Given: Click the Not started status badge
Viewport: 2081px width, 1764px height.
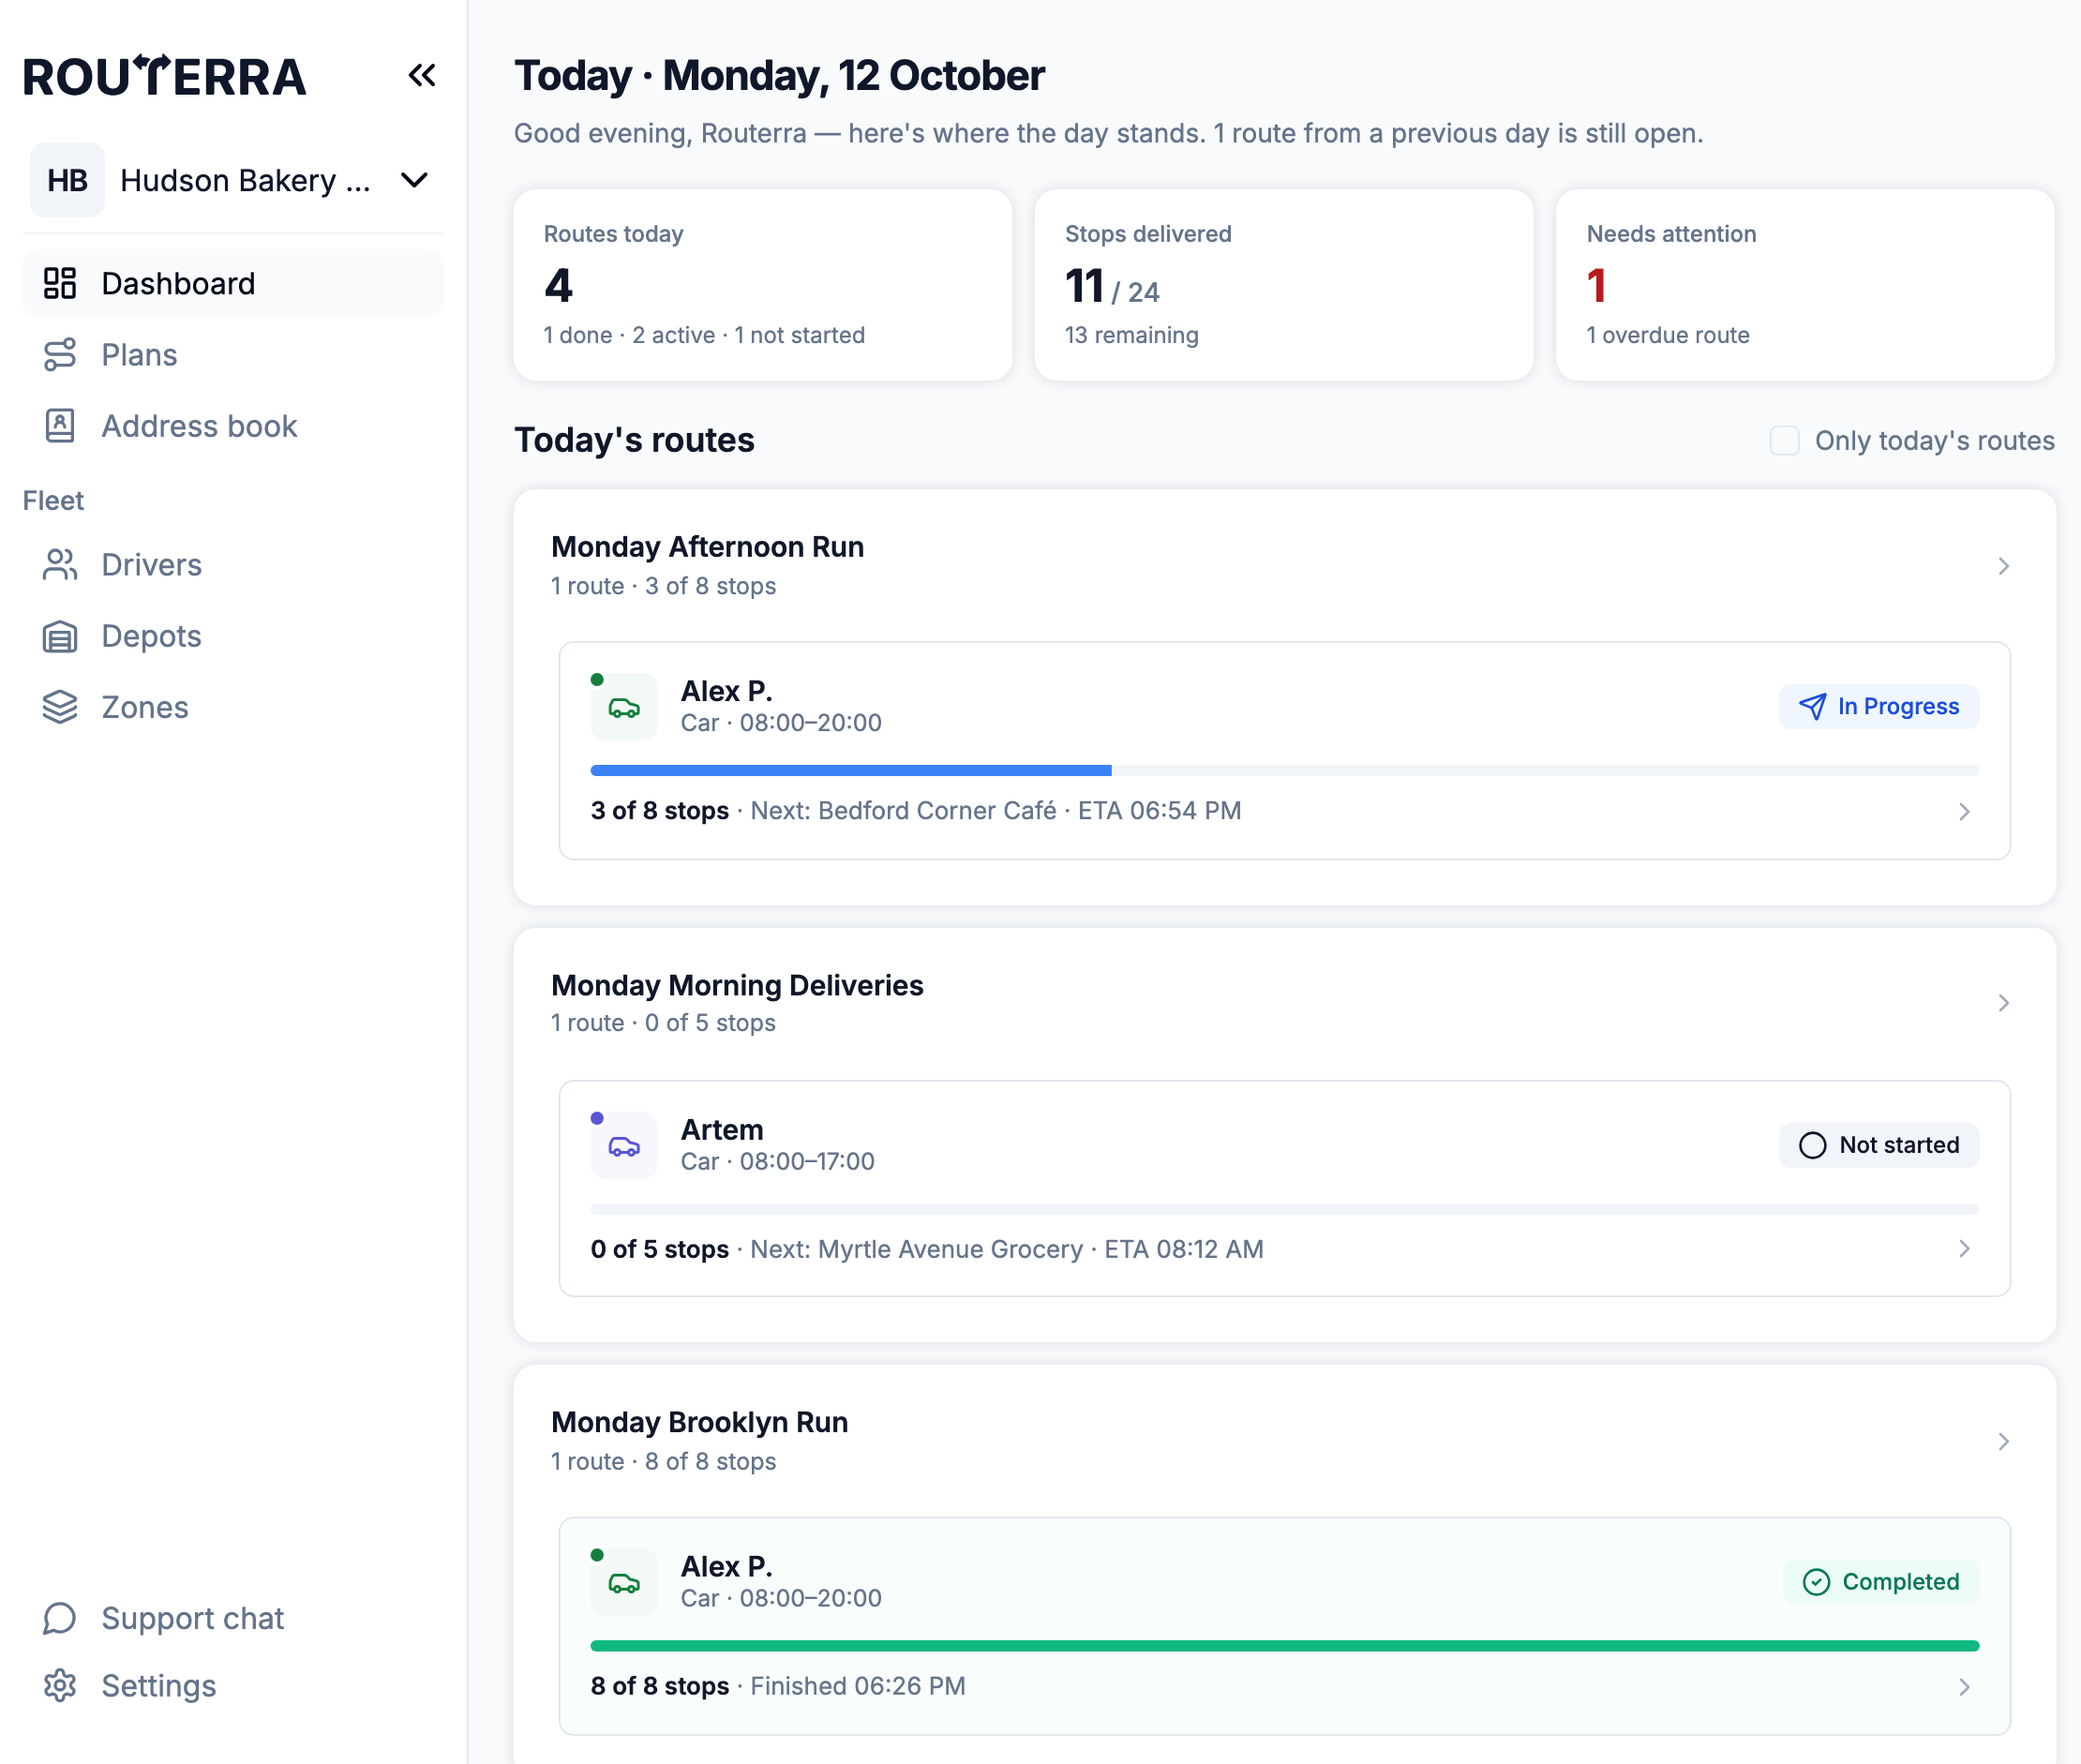Looking at the screenshot, I should coord(1878,1145).
